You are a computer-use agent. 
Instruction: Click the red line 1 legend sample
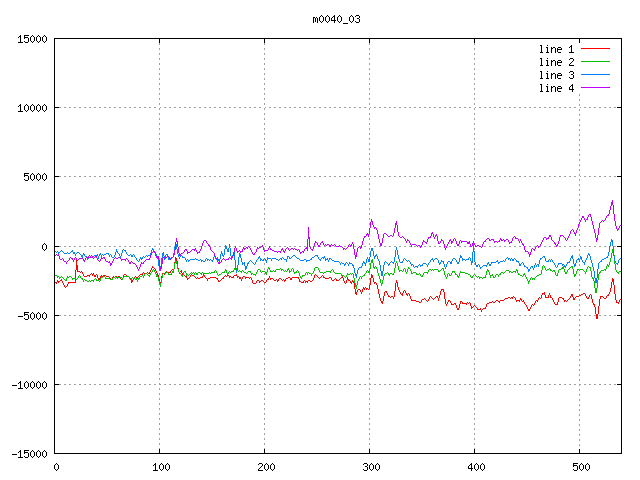click(x=596, y=49)
